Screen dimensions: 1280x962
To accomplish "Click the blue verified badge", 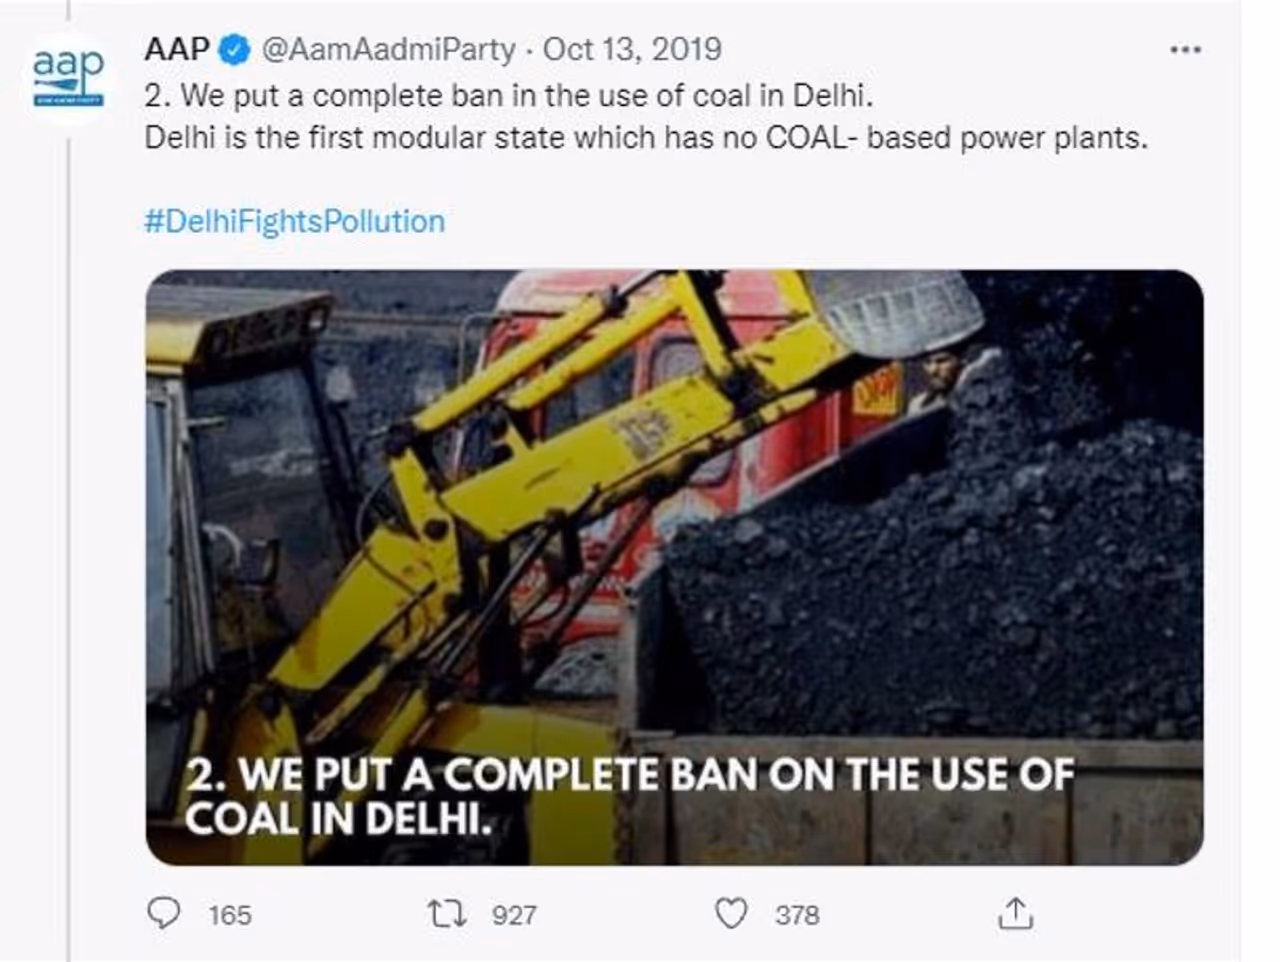I will [x=235, y=49].
